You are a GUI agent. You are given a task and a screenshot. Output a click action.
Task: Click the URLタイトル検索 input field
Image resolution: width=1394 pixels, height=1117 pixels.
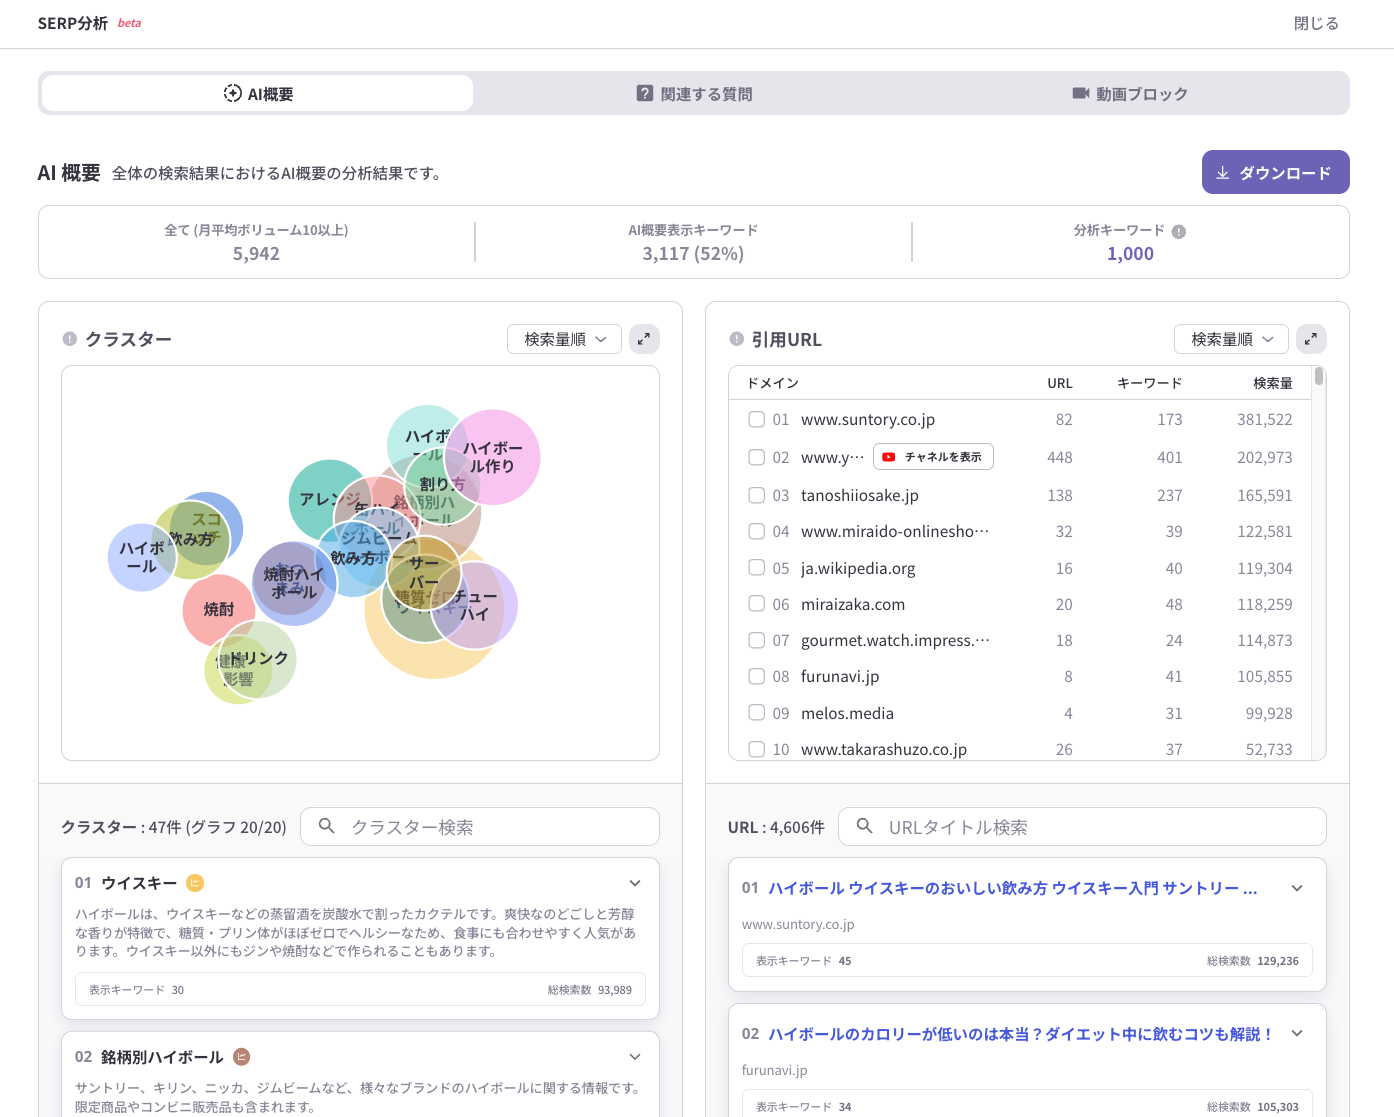1082,827
